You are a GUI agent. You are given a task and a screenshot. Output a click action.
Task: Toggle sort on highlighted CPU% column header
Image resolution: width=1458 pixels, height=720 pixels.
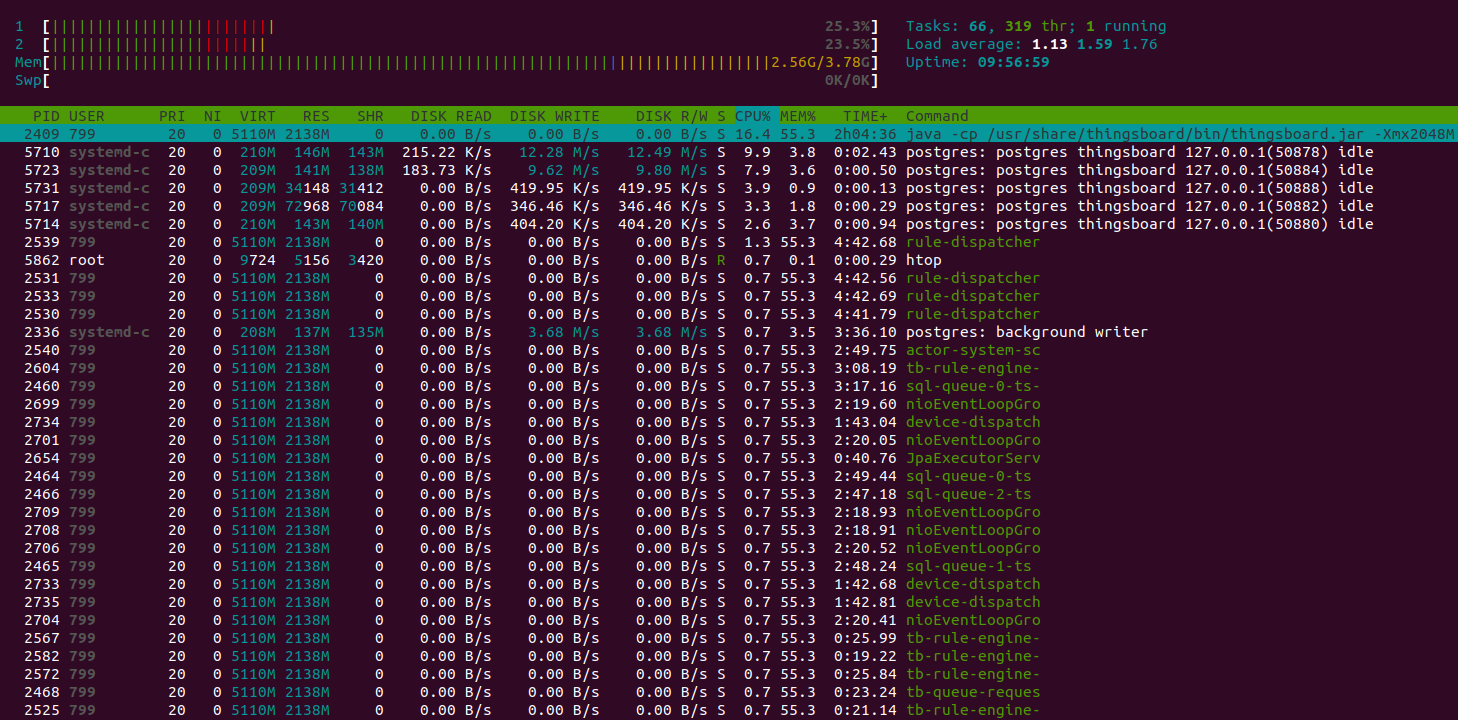(x=752, y=116)
